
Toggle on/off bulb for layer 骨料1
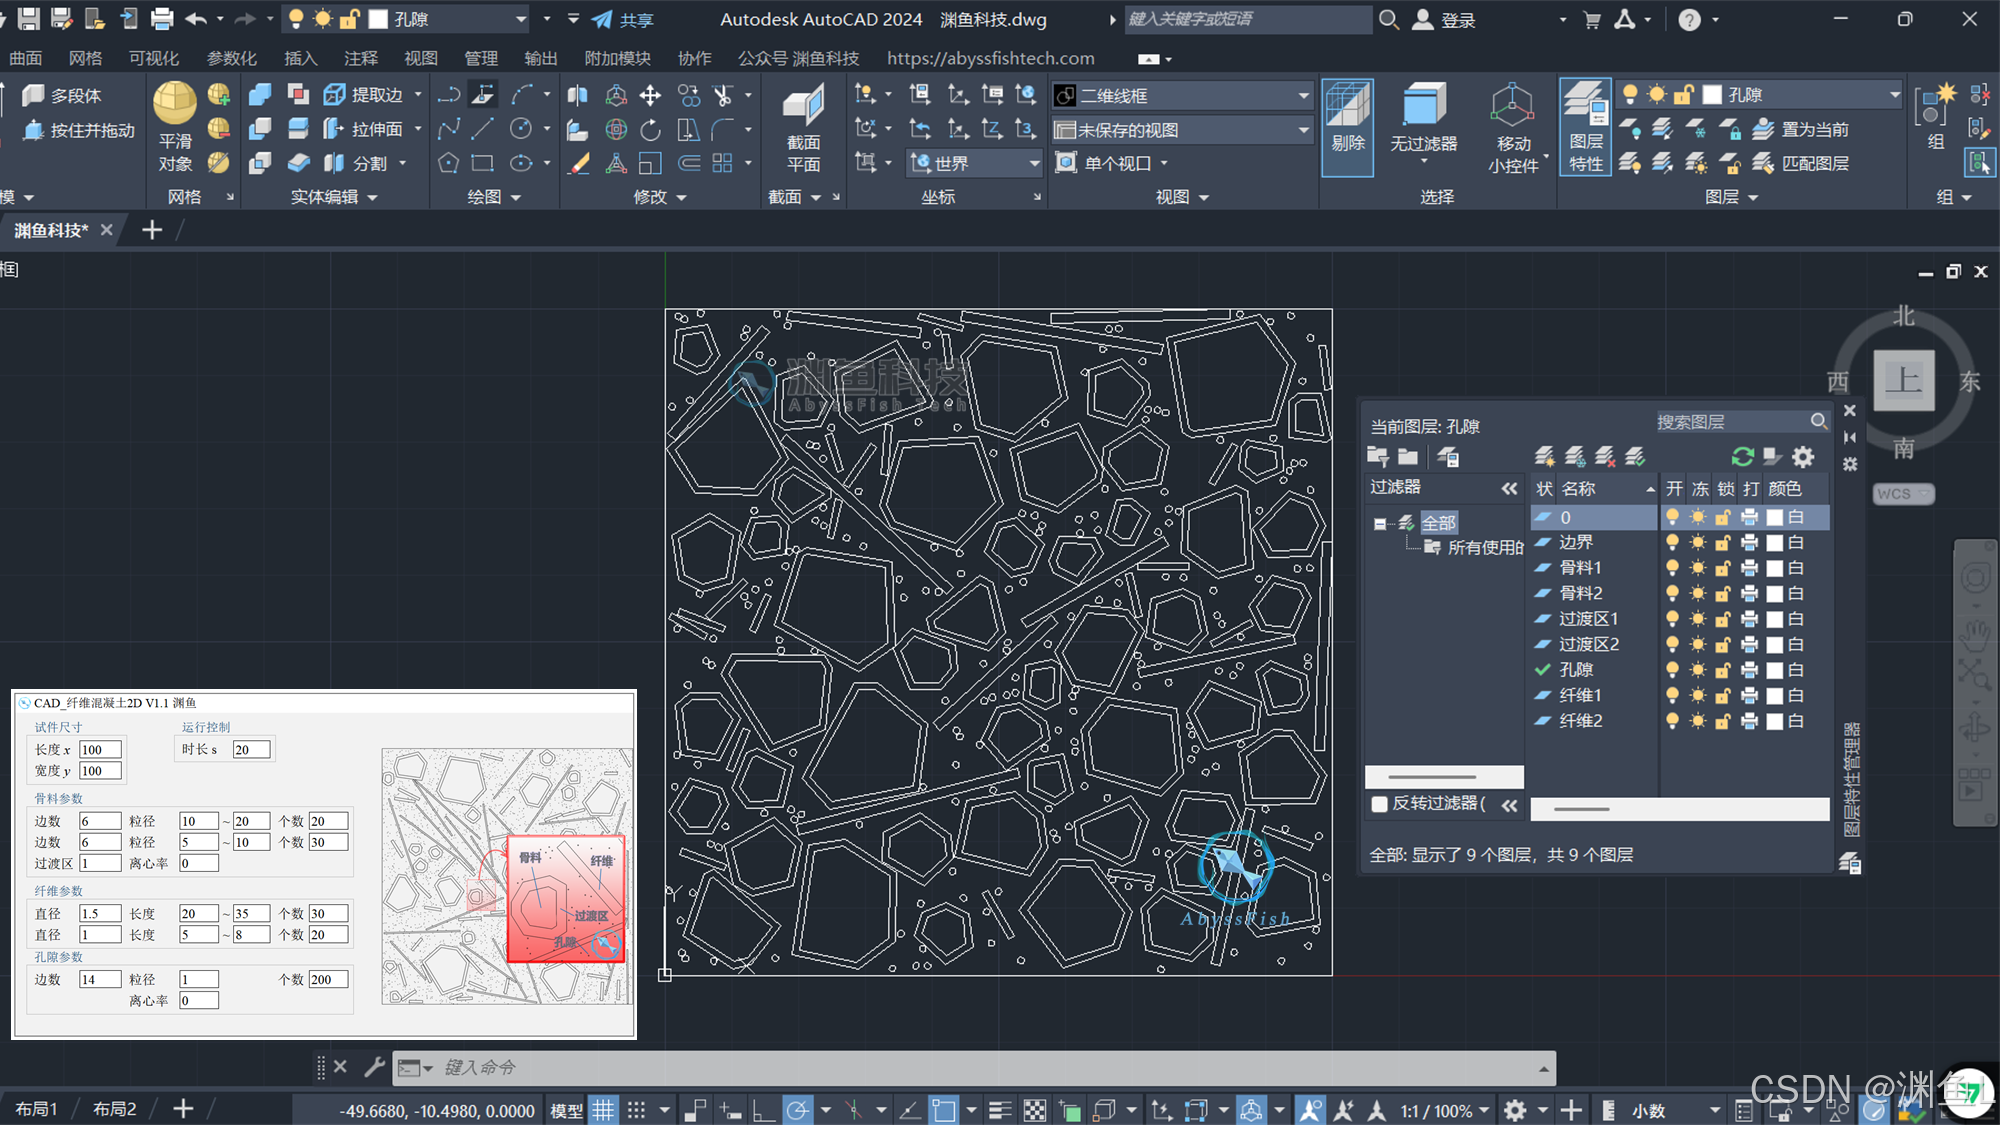coord(1672,568)
